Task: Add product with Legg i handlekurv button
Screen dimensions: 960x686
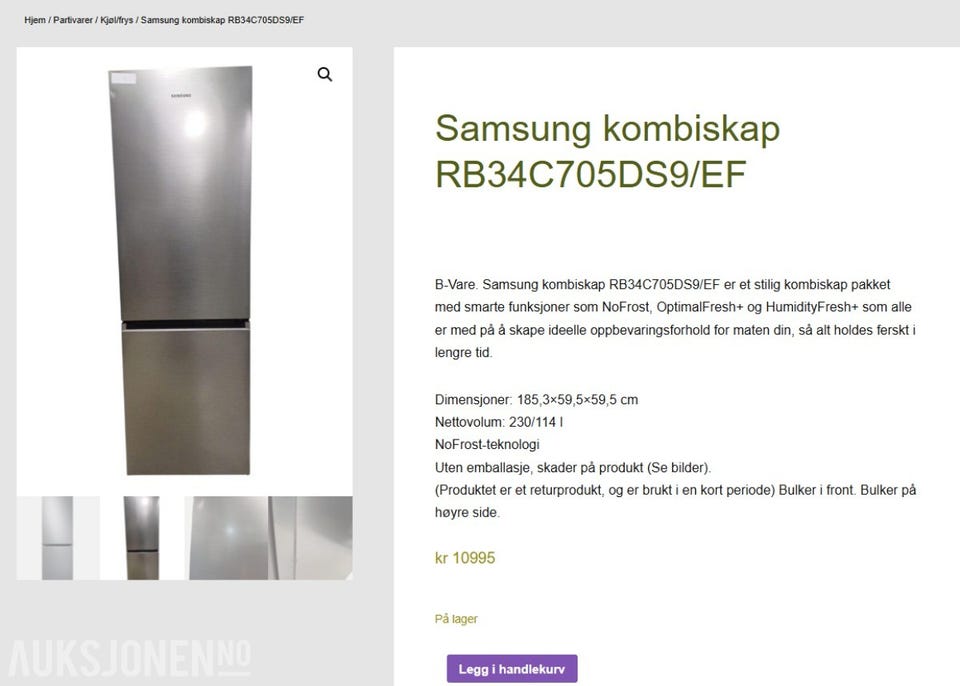Action: (512, 669)
